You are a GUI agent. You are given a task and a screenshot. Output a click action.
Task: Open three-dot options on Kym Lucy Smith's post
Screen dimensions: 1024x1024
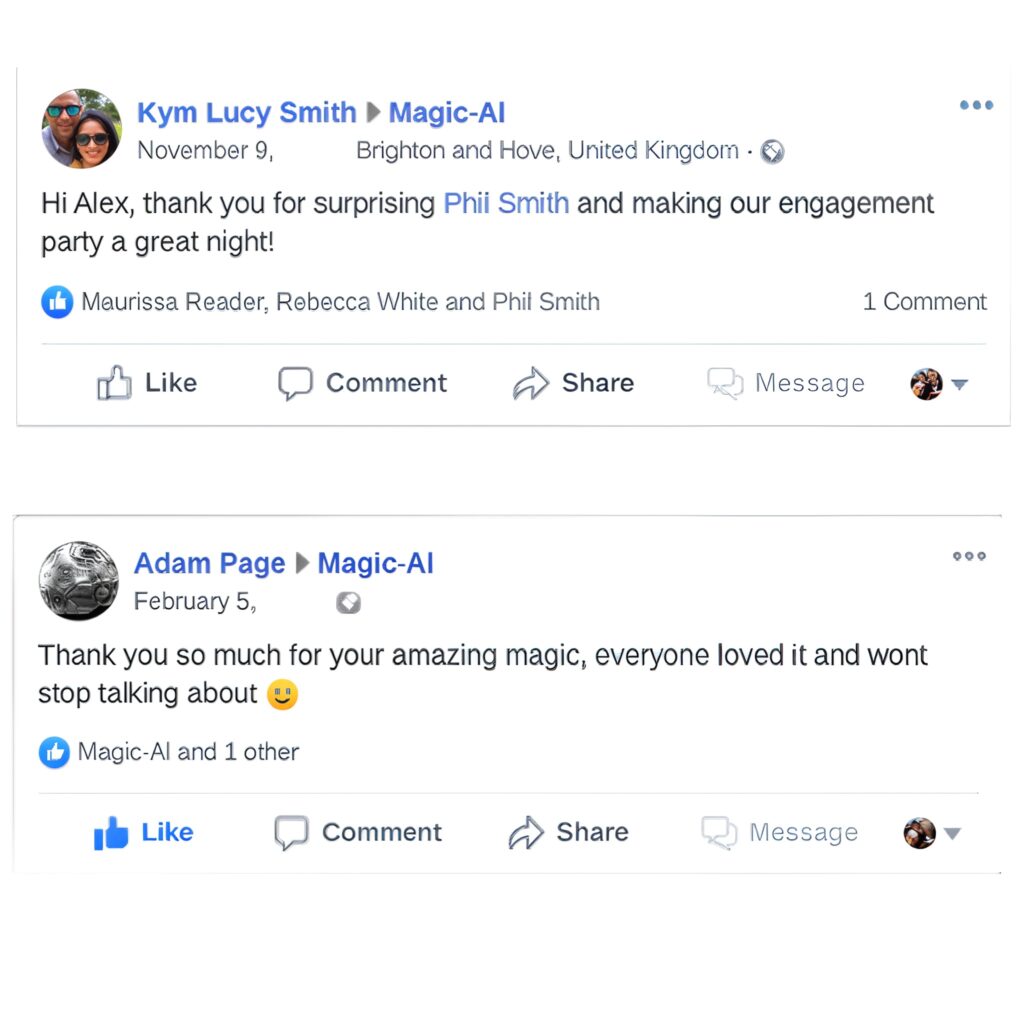coord(976,106)
